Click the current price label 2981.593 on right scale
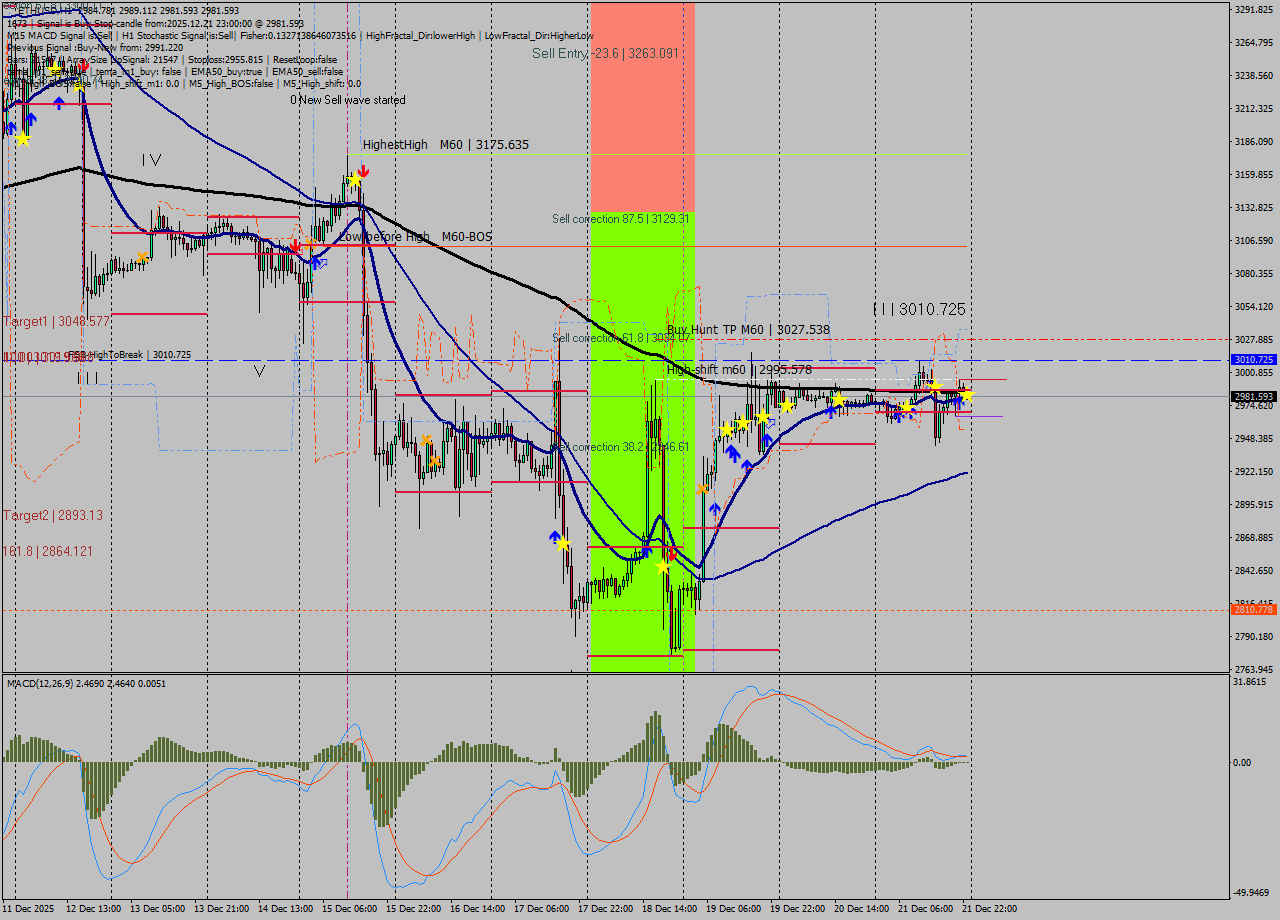Screen dimensions: 1280x920 tap(1252, 396)
